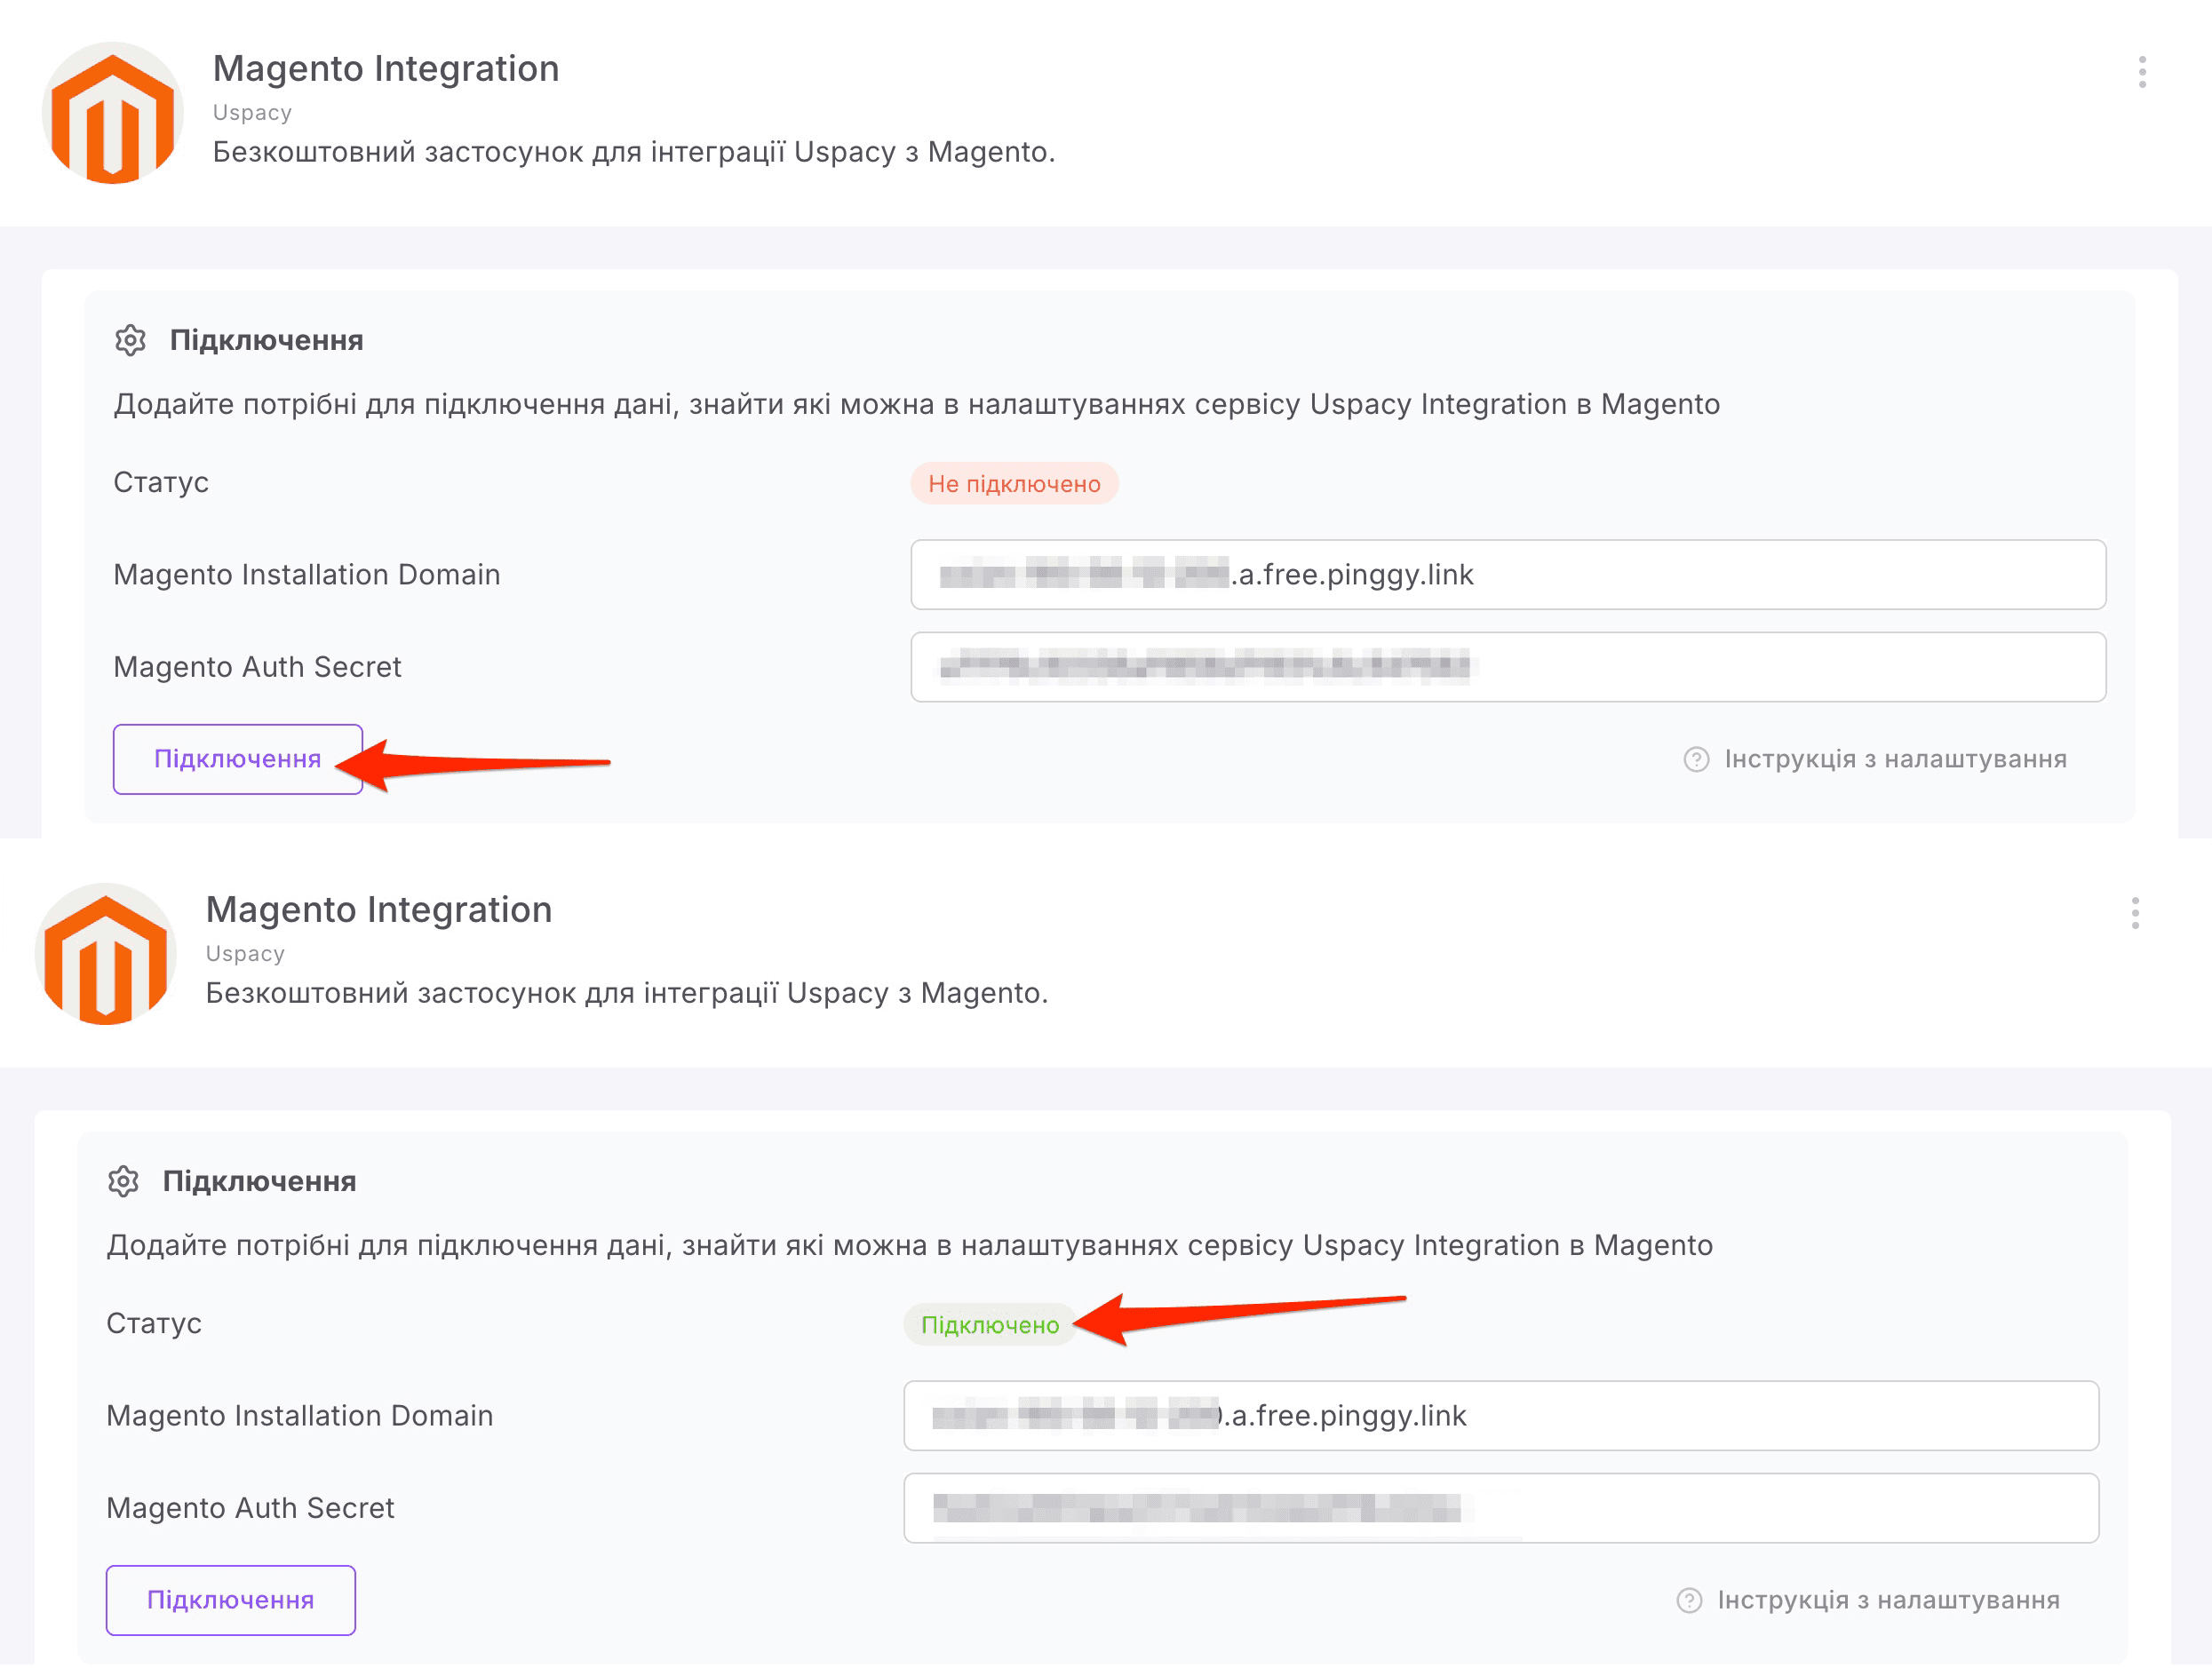The image size is (2212, 1668).
Task: Click the gear icon beside Підключення heading
Action: pos(130,340)
